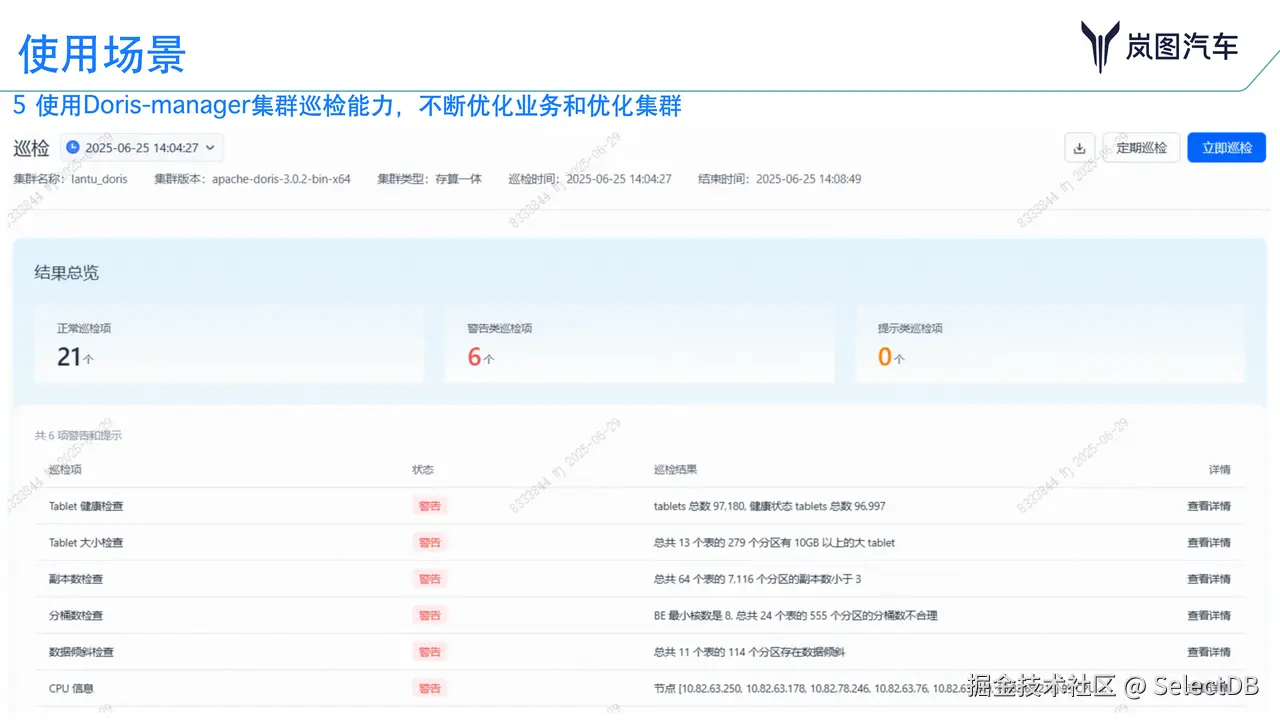Click the 警告 badge on Tablet 健康检查 row

point(430,506)
